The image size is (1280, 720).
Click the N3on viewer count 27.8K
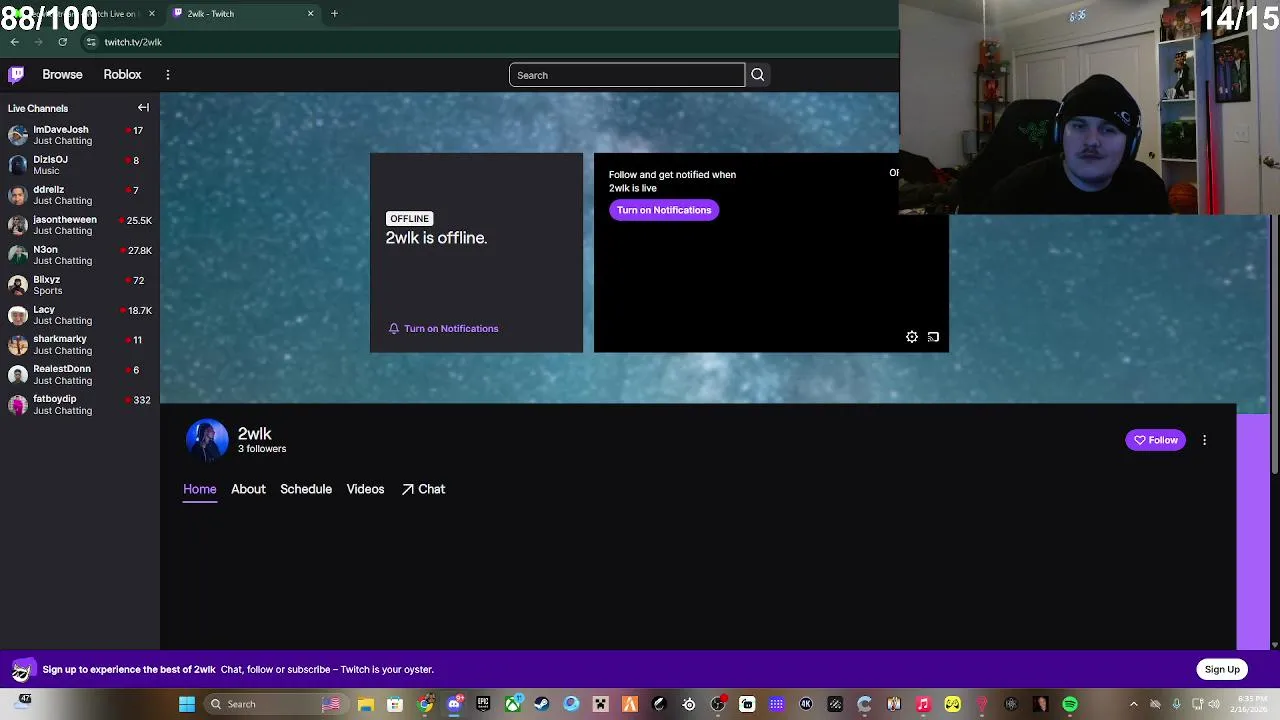tap(139, 250)
